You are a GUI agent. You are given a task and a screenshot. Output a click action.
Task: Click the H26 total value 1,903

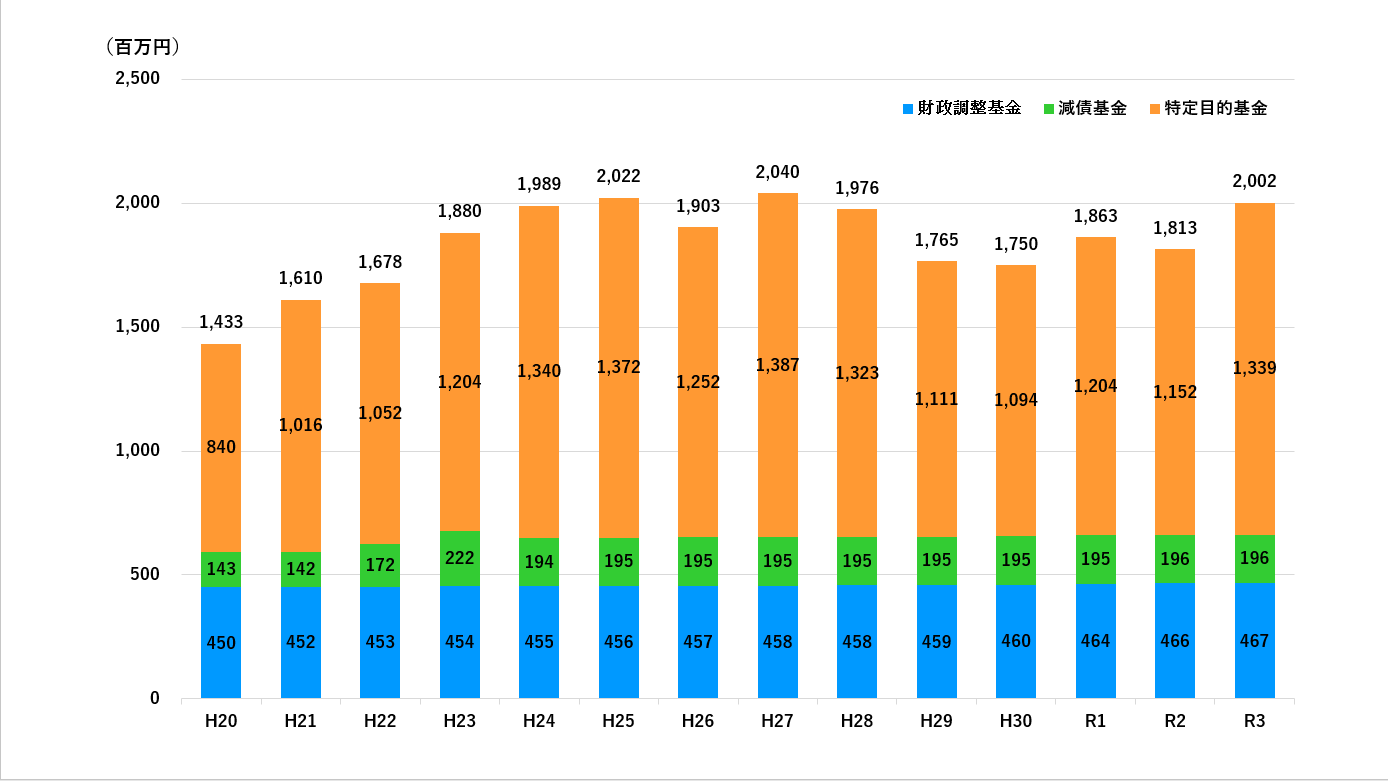[x=698, y=206]
